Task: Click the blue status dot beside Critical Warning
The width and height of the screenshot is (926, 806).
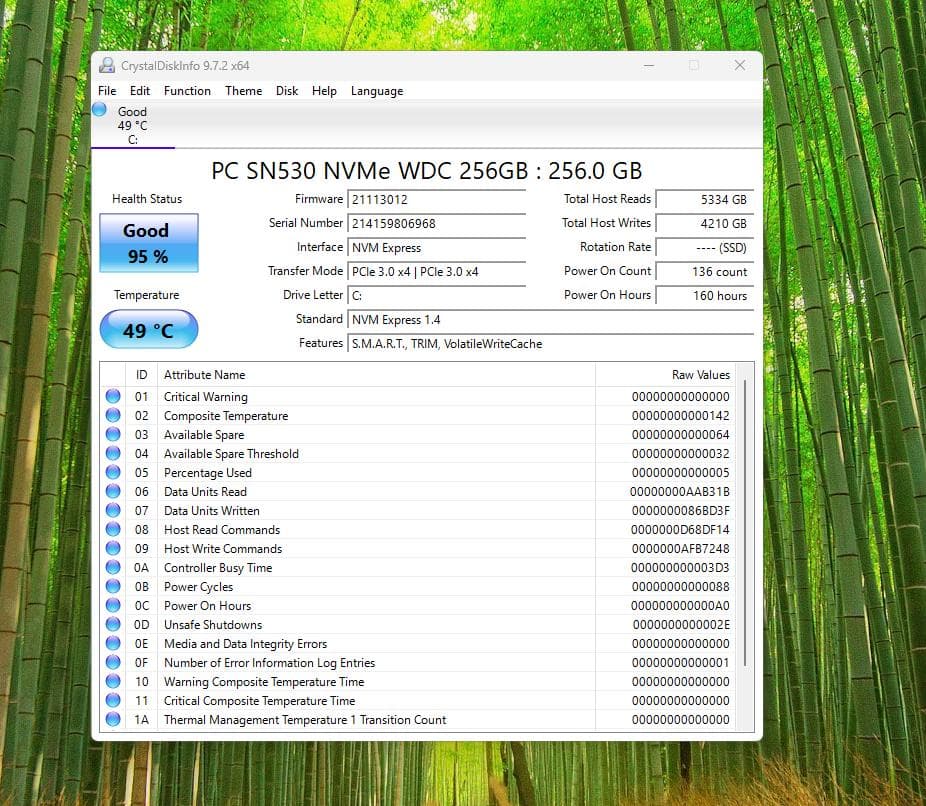Action: [x=113, y=396]
